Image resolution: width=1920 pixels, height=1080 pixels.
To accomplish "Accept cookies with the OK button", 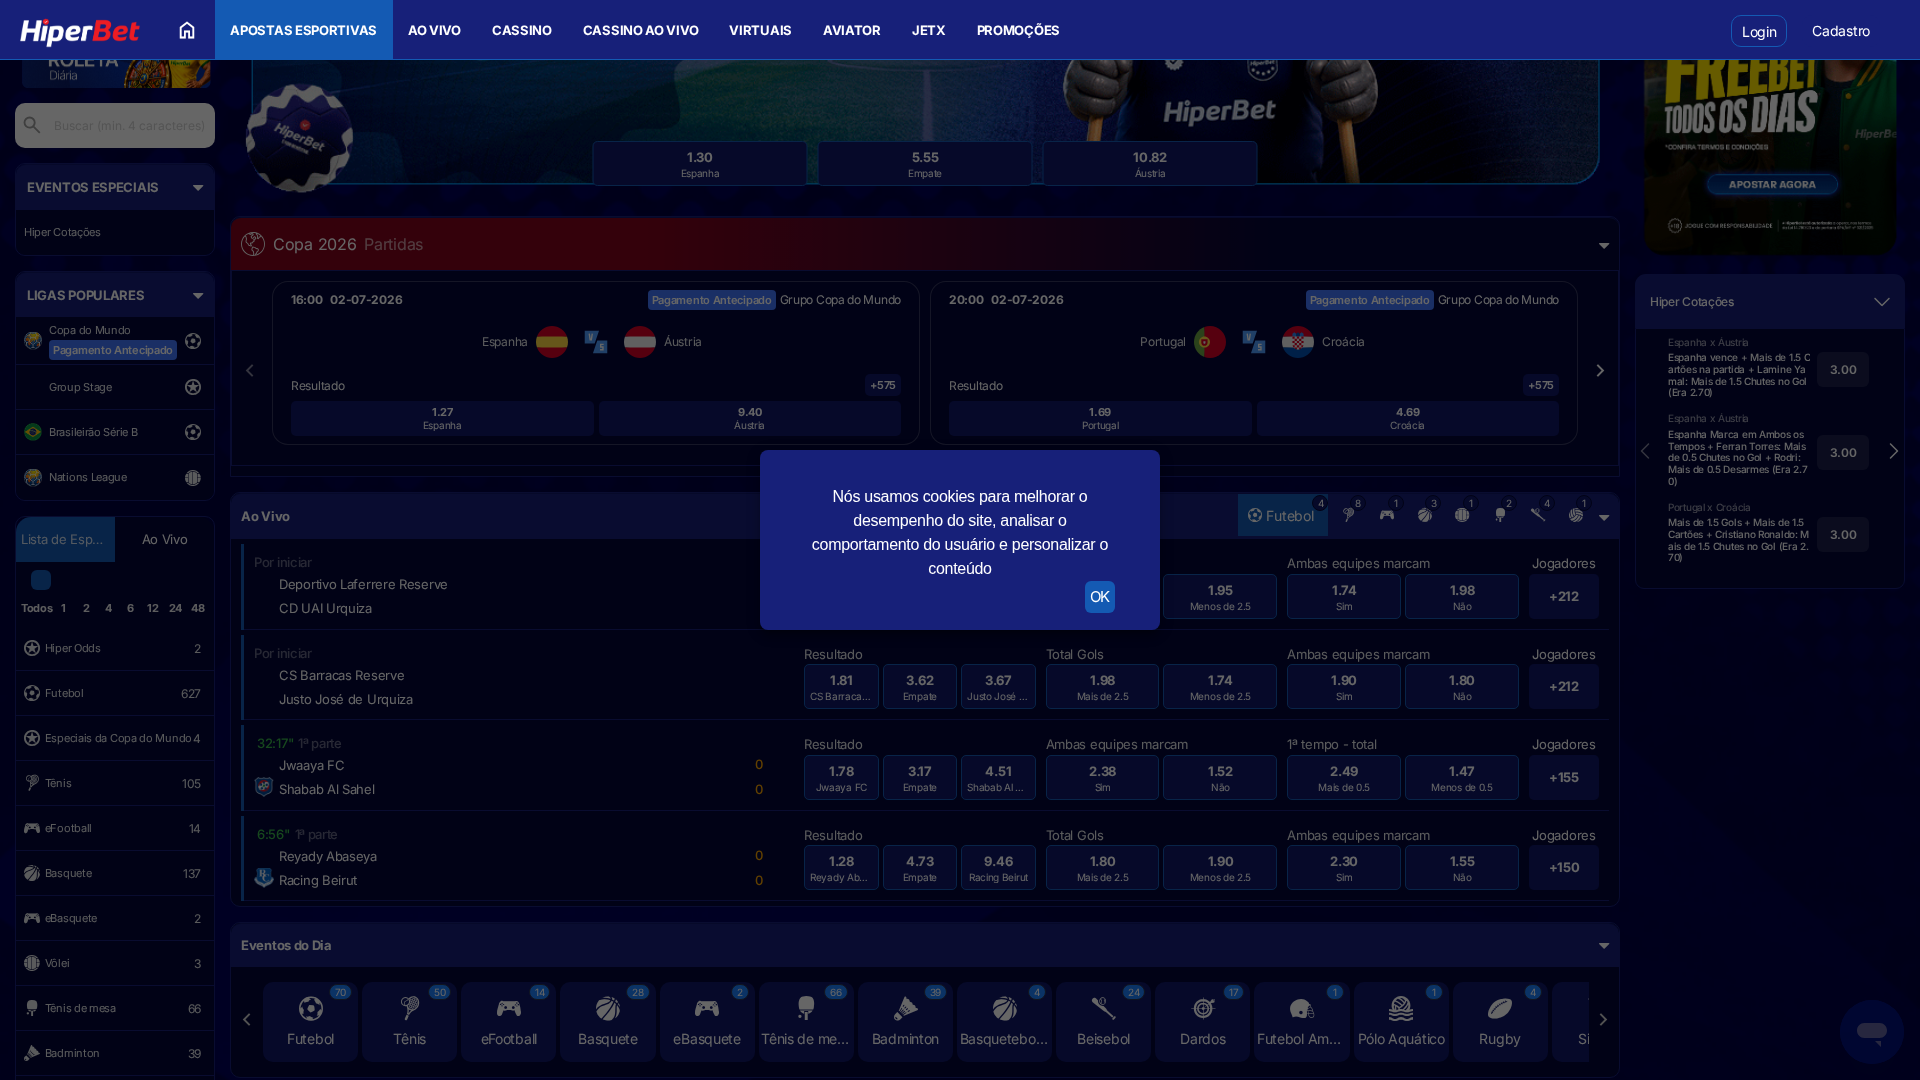I will [1100, 597].
